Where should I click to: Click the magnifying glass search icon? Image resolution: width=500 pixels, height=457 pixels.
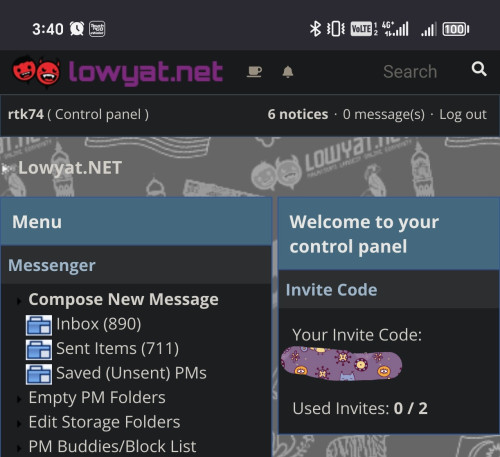(x=479, y=69)
